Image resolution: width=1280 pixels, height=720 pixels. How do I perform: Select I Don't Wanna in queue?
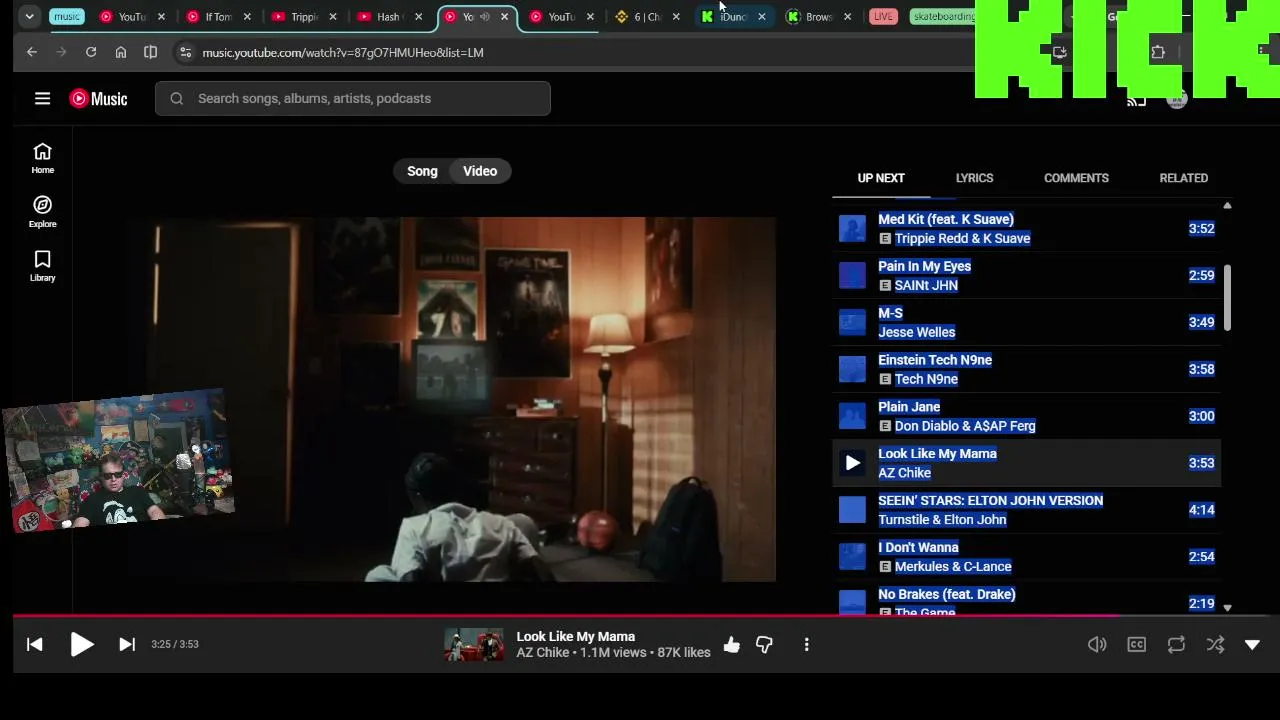pos(1026,557)
